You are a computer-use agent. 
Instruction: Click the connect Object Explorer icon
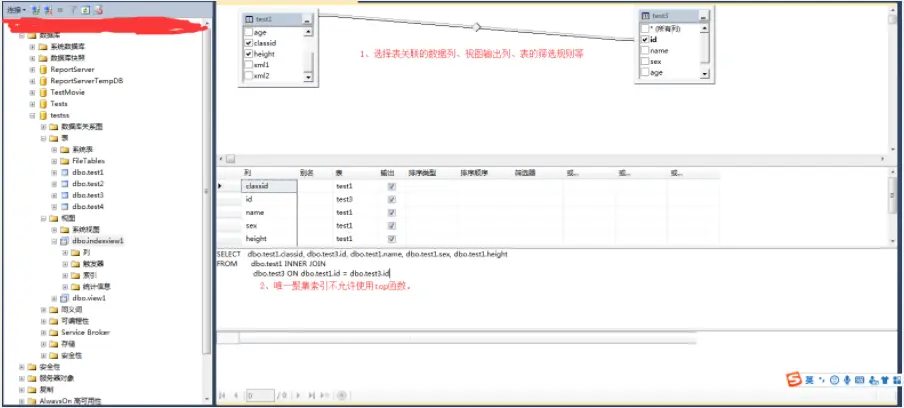pyautogui.click(x=35, y=10)
